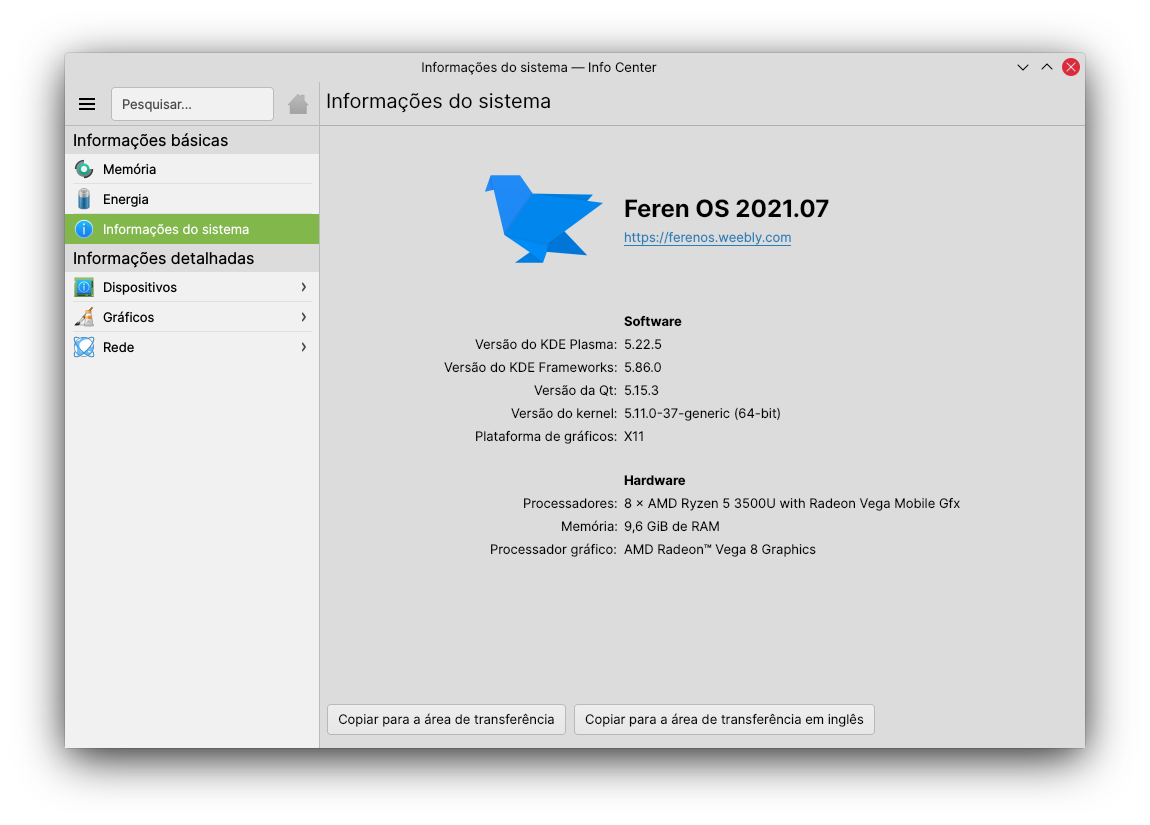Click the copy in English (em inglês) button
This screenshot has width=1150, height=825.
[724, 719]
